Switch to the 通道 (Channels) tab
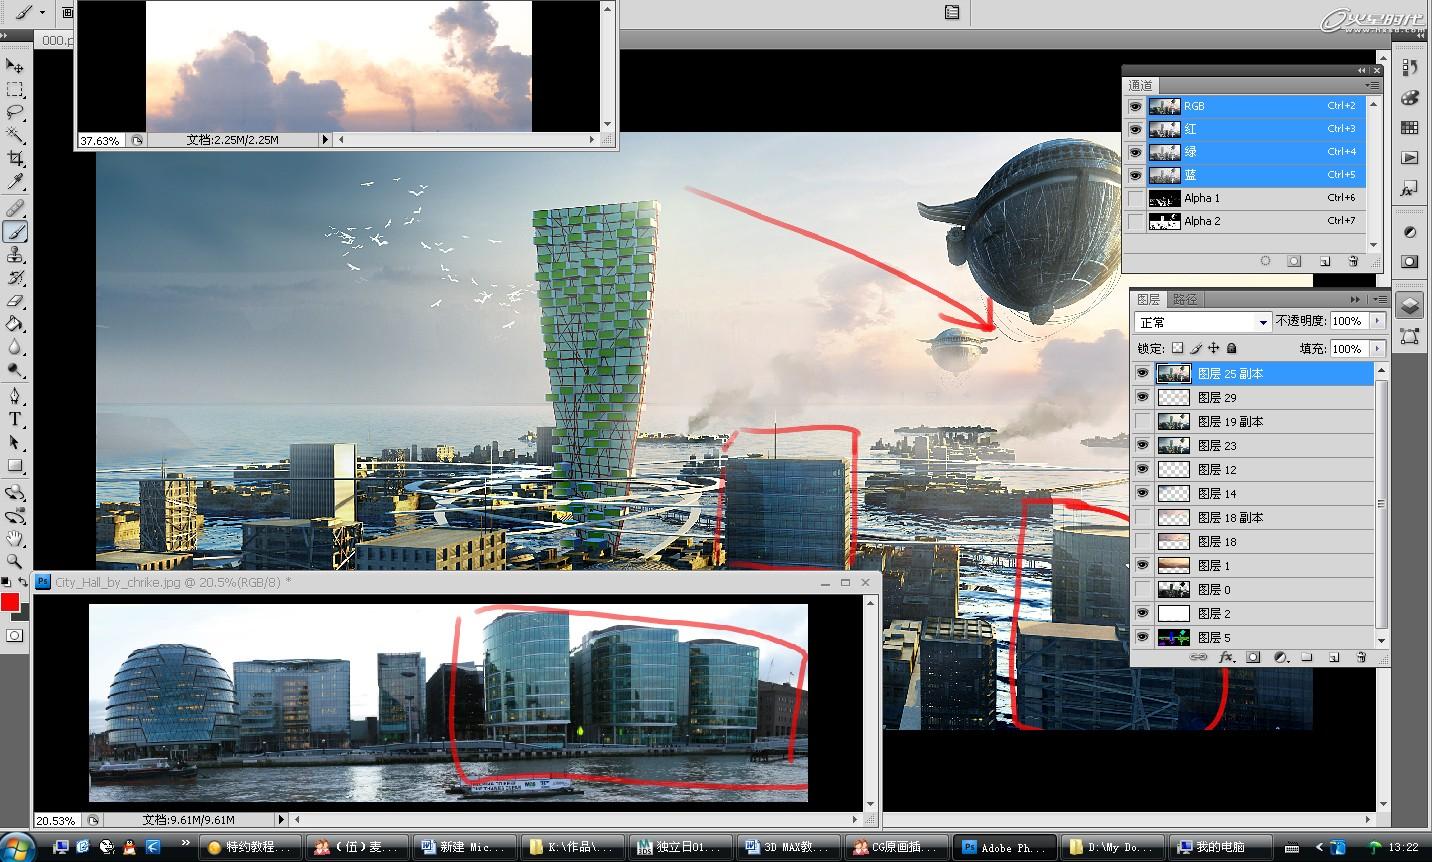Image resolution: width=1432 pixels, height=862 pixels. coord(1141,85)
